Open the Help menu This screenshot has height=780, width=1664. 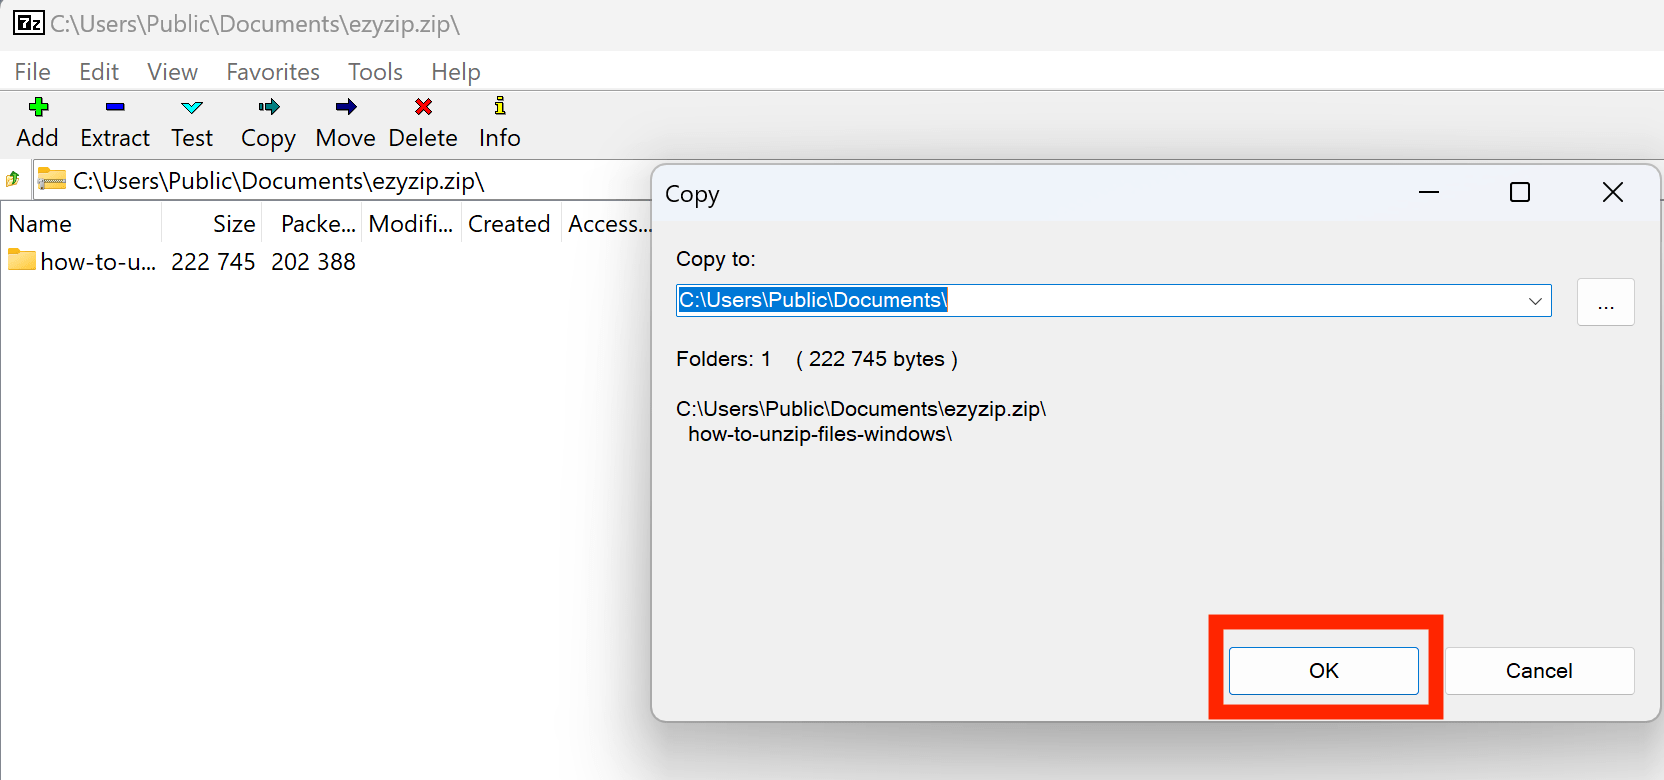tap(456, 72)
